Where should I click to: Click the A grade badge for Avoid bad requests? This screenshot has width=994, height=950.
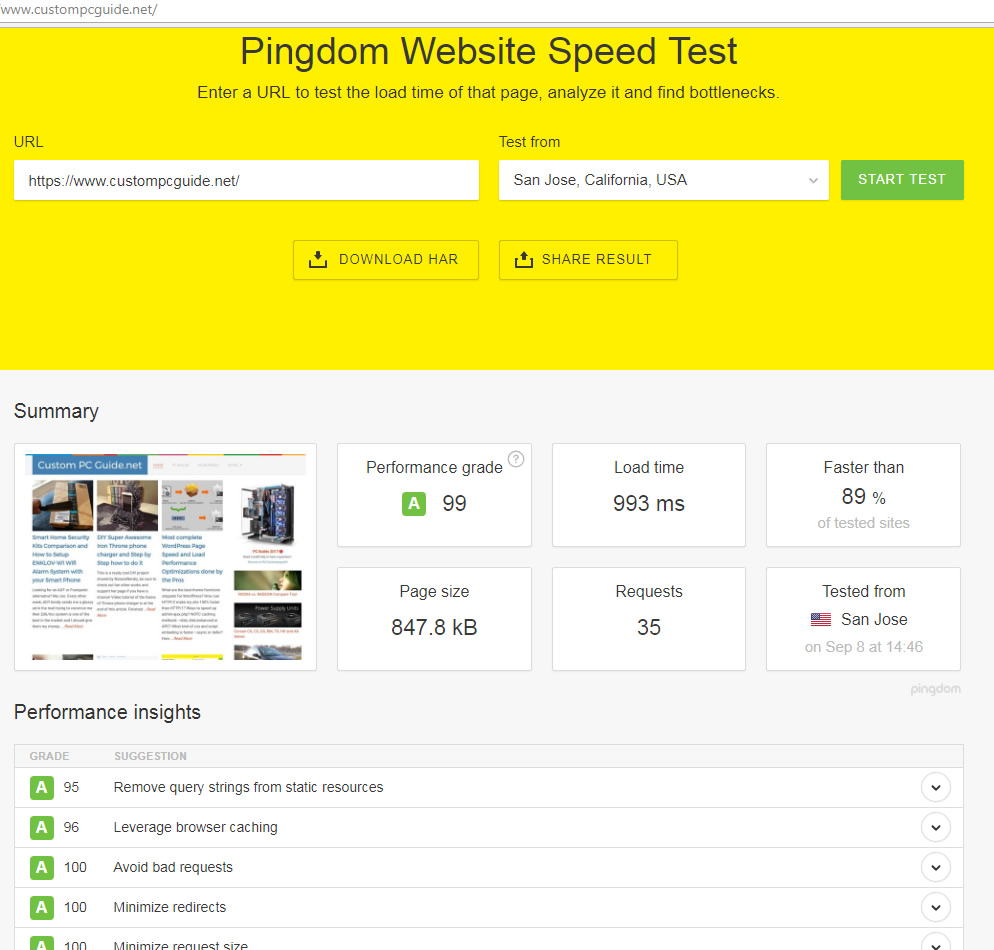[x=41, y=868]
